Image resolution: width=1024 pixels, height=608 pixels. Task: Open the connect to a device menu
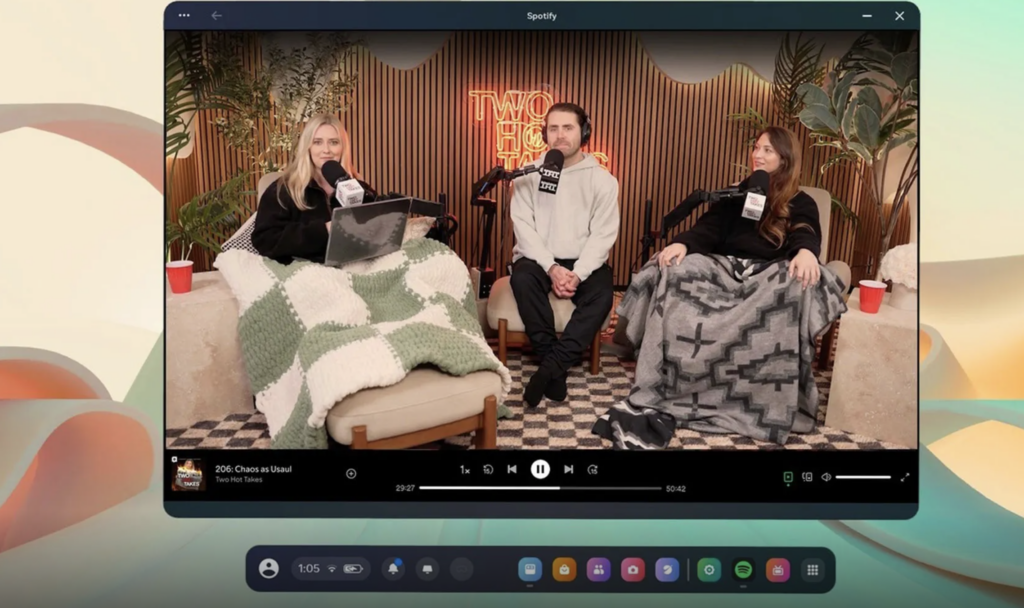coord(807,477)
